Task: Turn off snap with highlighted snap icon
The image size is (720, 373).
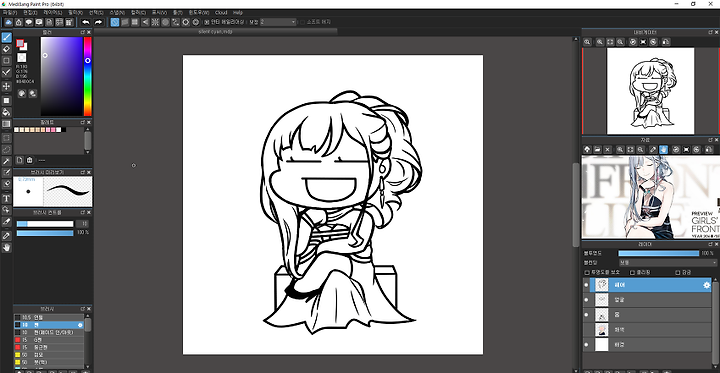Action: pyautogui.click(x=115, y=22)
